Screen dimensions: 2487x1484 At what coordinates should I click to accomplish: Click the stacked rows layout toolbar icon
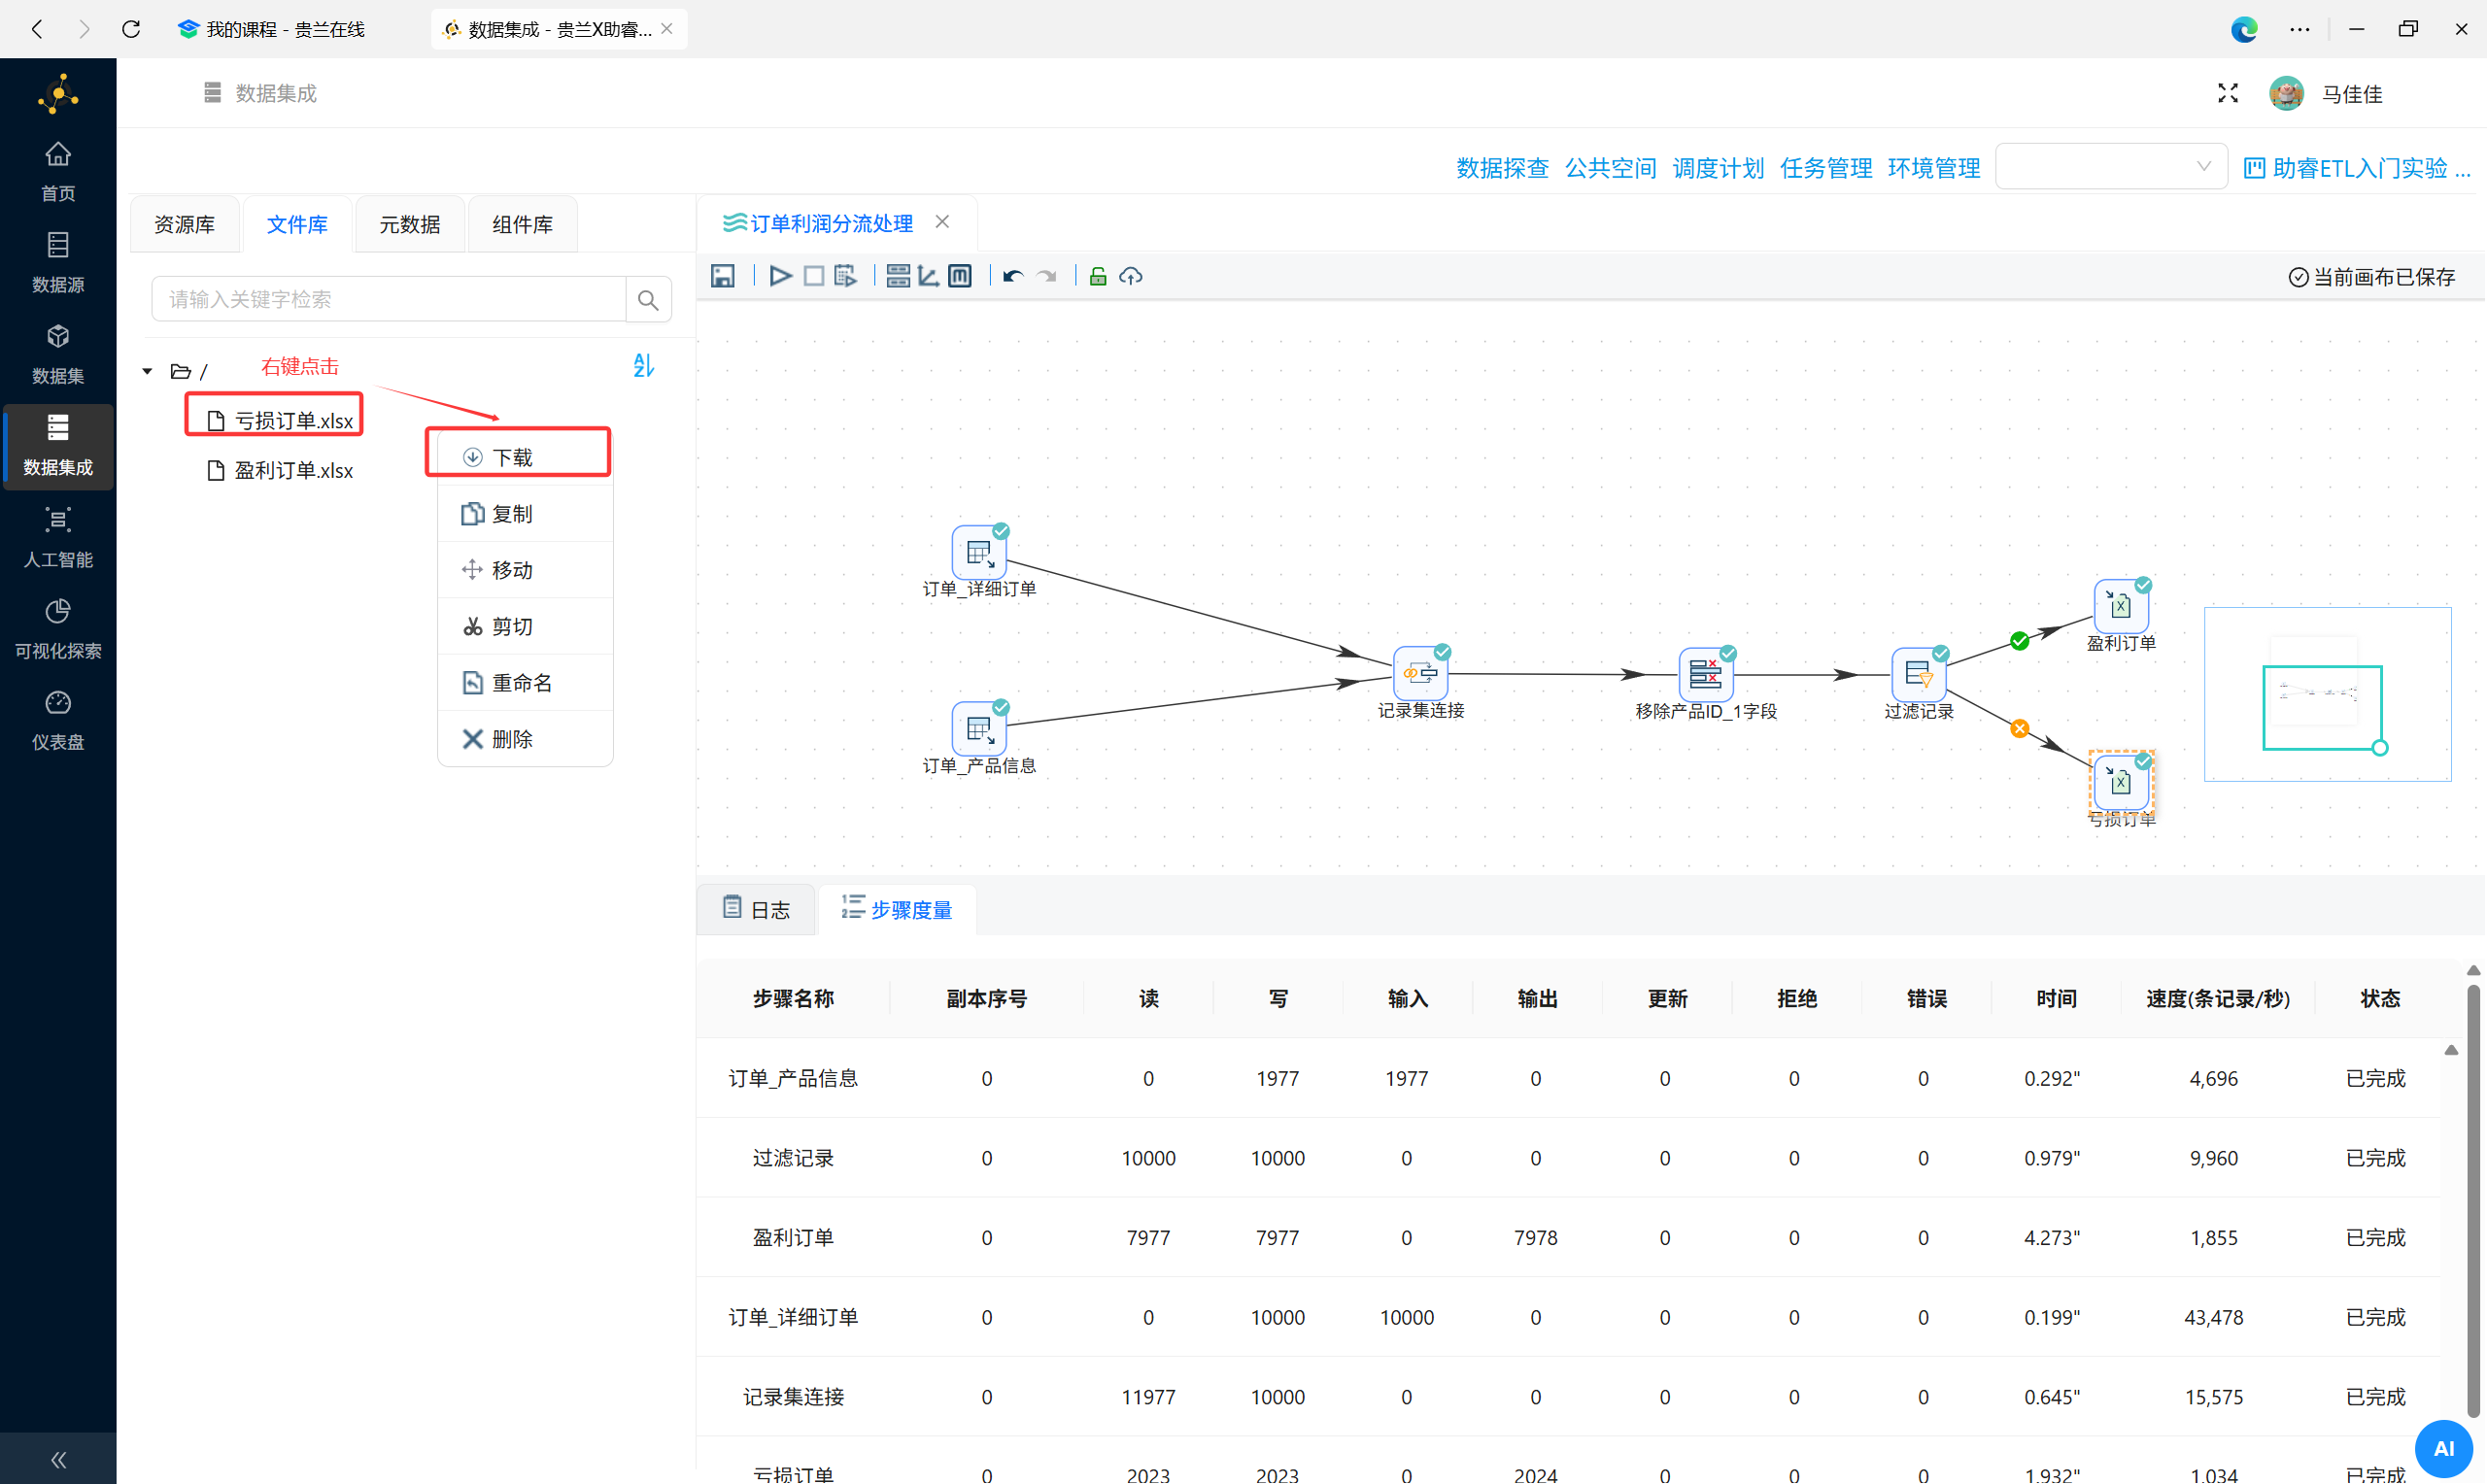click(898, 276)
